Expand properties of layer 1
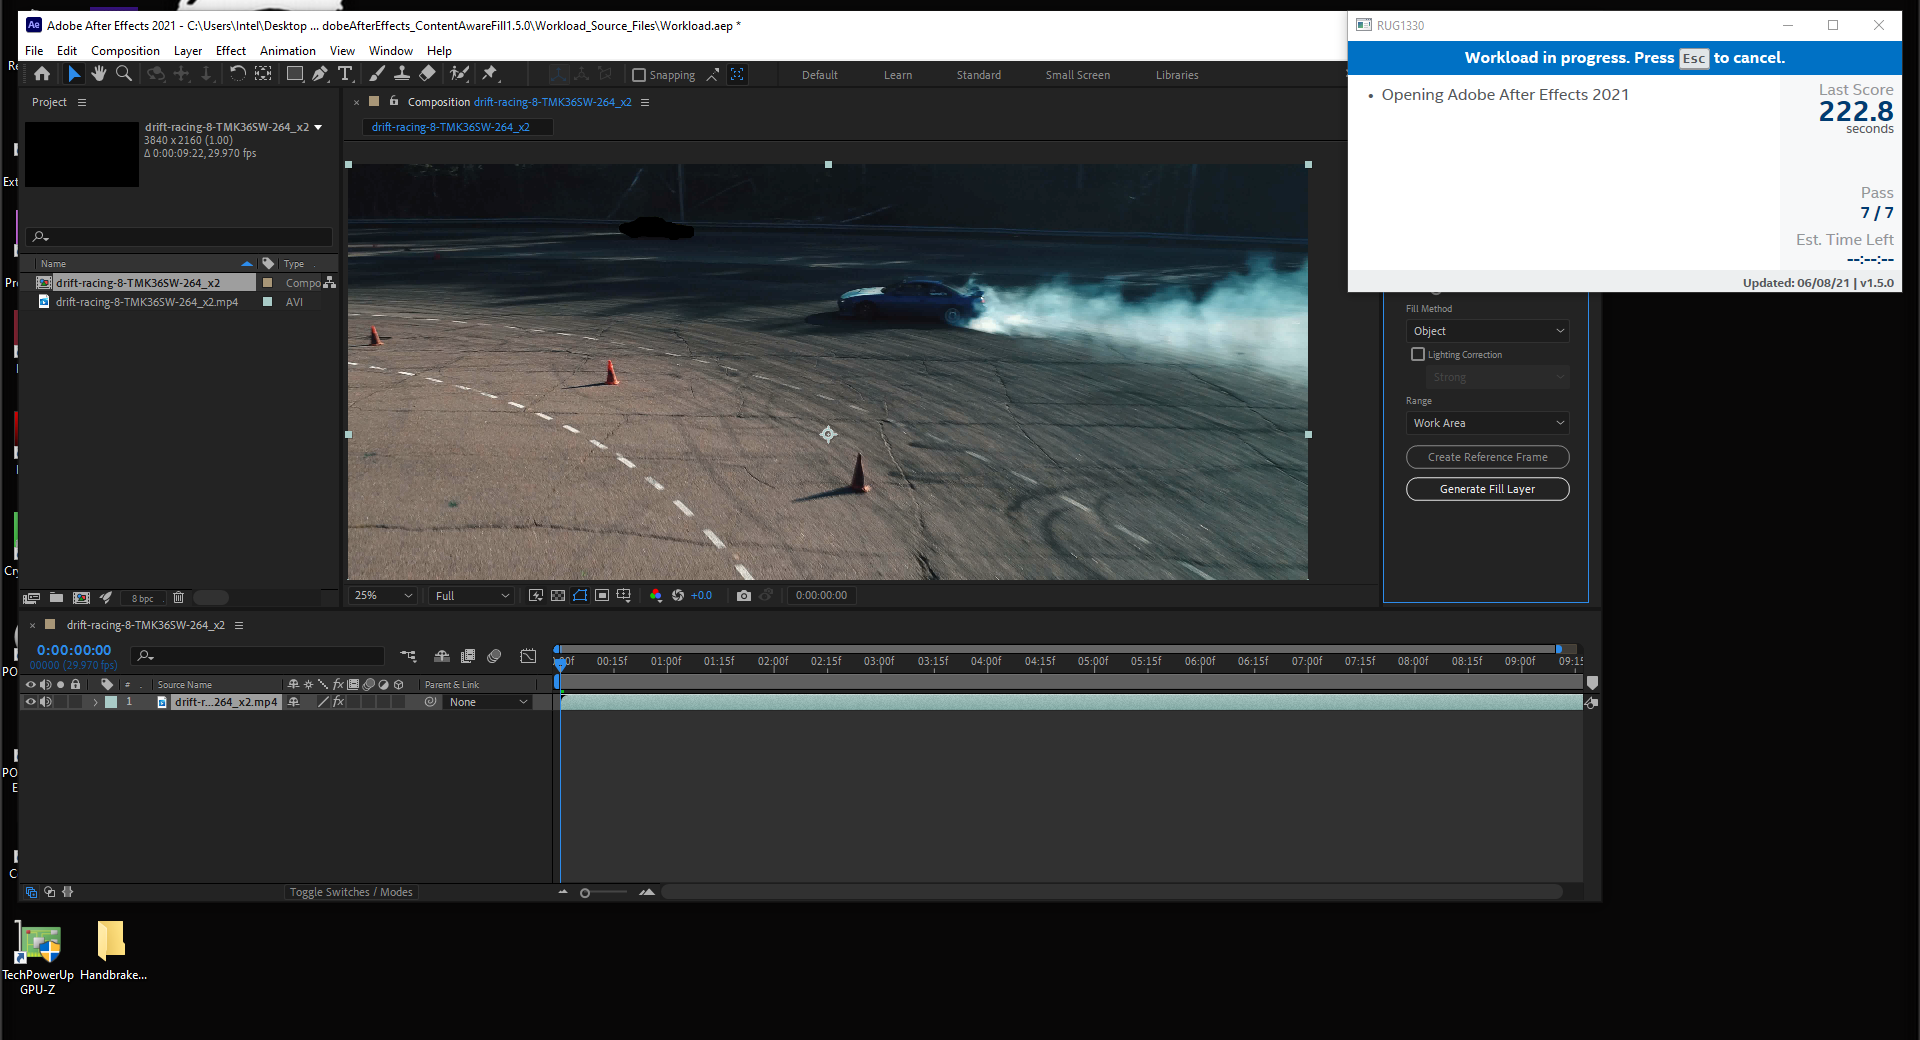This screenshot has height=1040, width=1920. point(95,702)
